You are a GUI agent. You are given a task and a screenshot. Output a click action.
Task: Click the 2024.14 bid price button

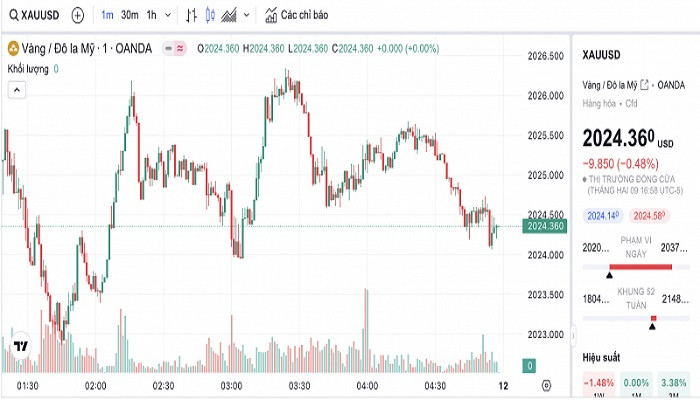603,215
